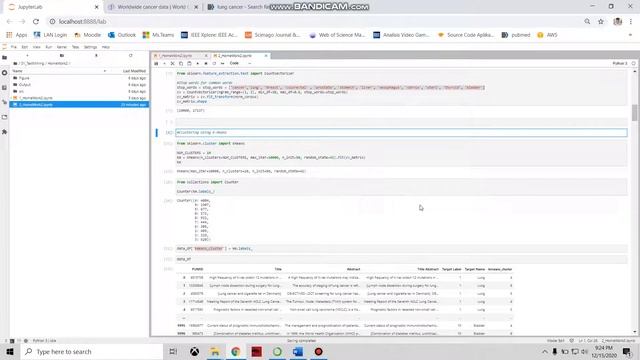Open the Running Terminals and Kernels sidebar icon

coord(4,73)
